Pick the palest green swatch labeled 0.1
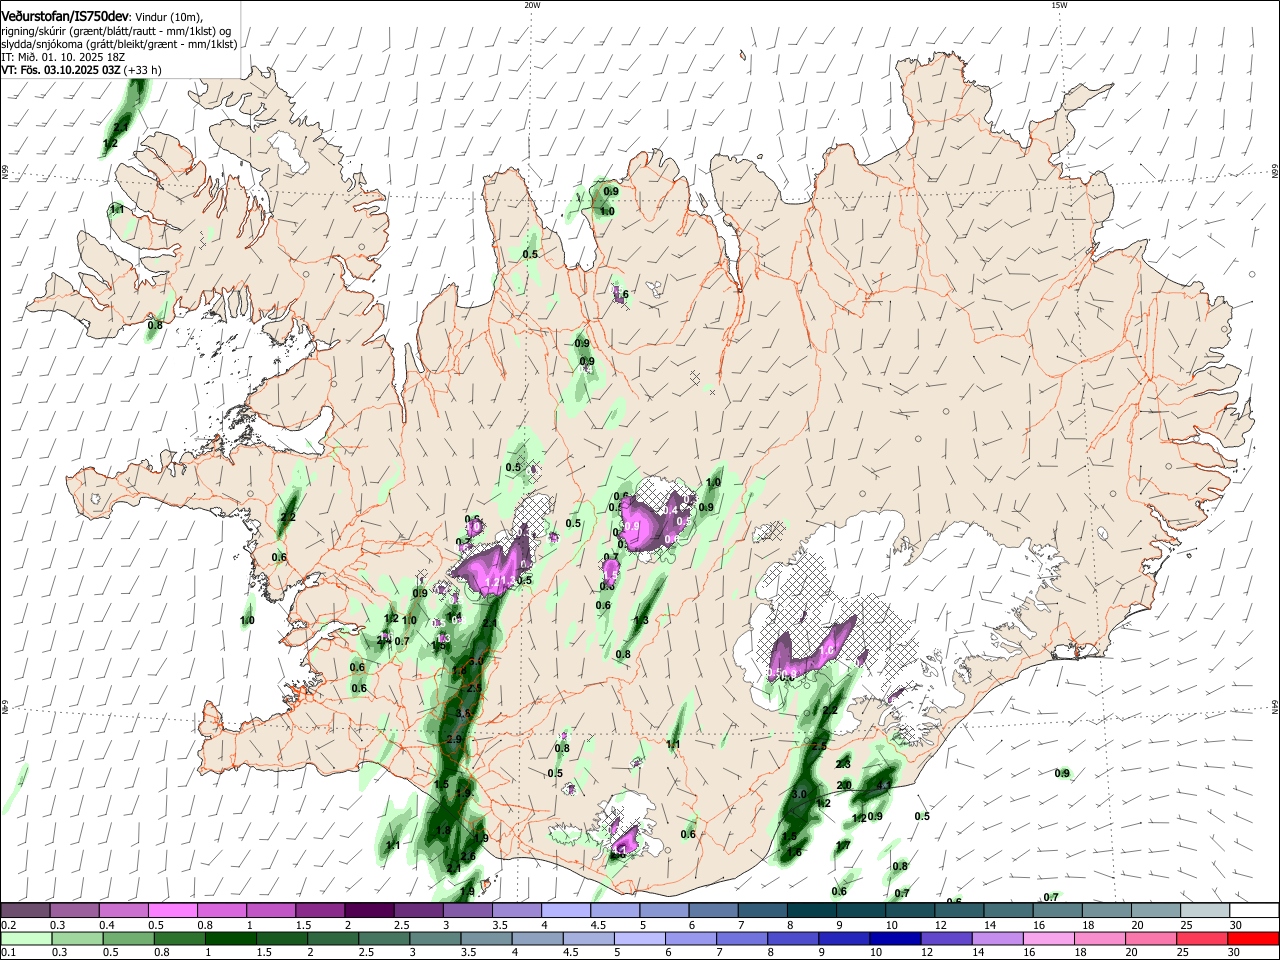 click(25, 938)
